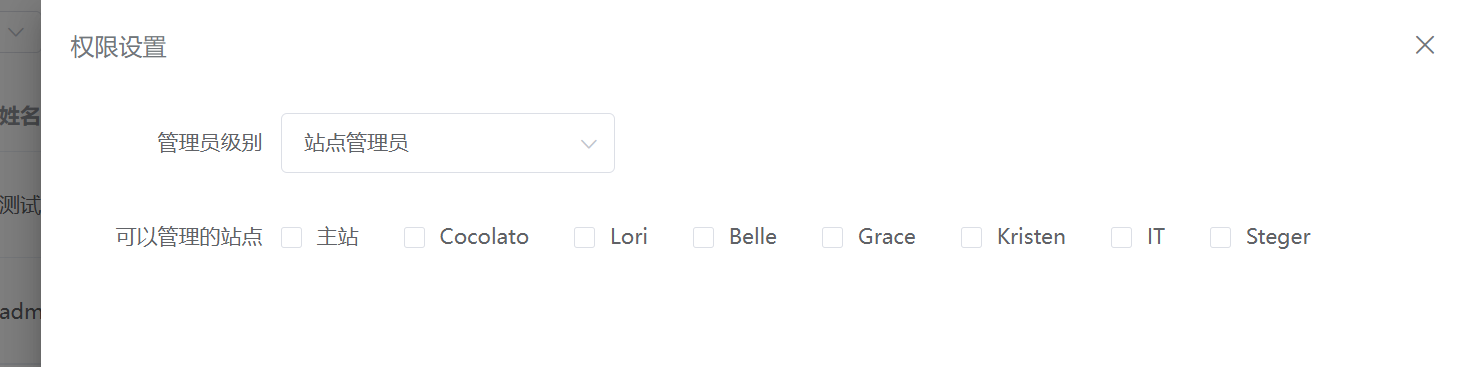The height and width of the screenshot is (367, 1466).
Task: Click the 可以管理的站点 label text
Action: [189, 237]
